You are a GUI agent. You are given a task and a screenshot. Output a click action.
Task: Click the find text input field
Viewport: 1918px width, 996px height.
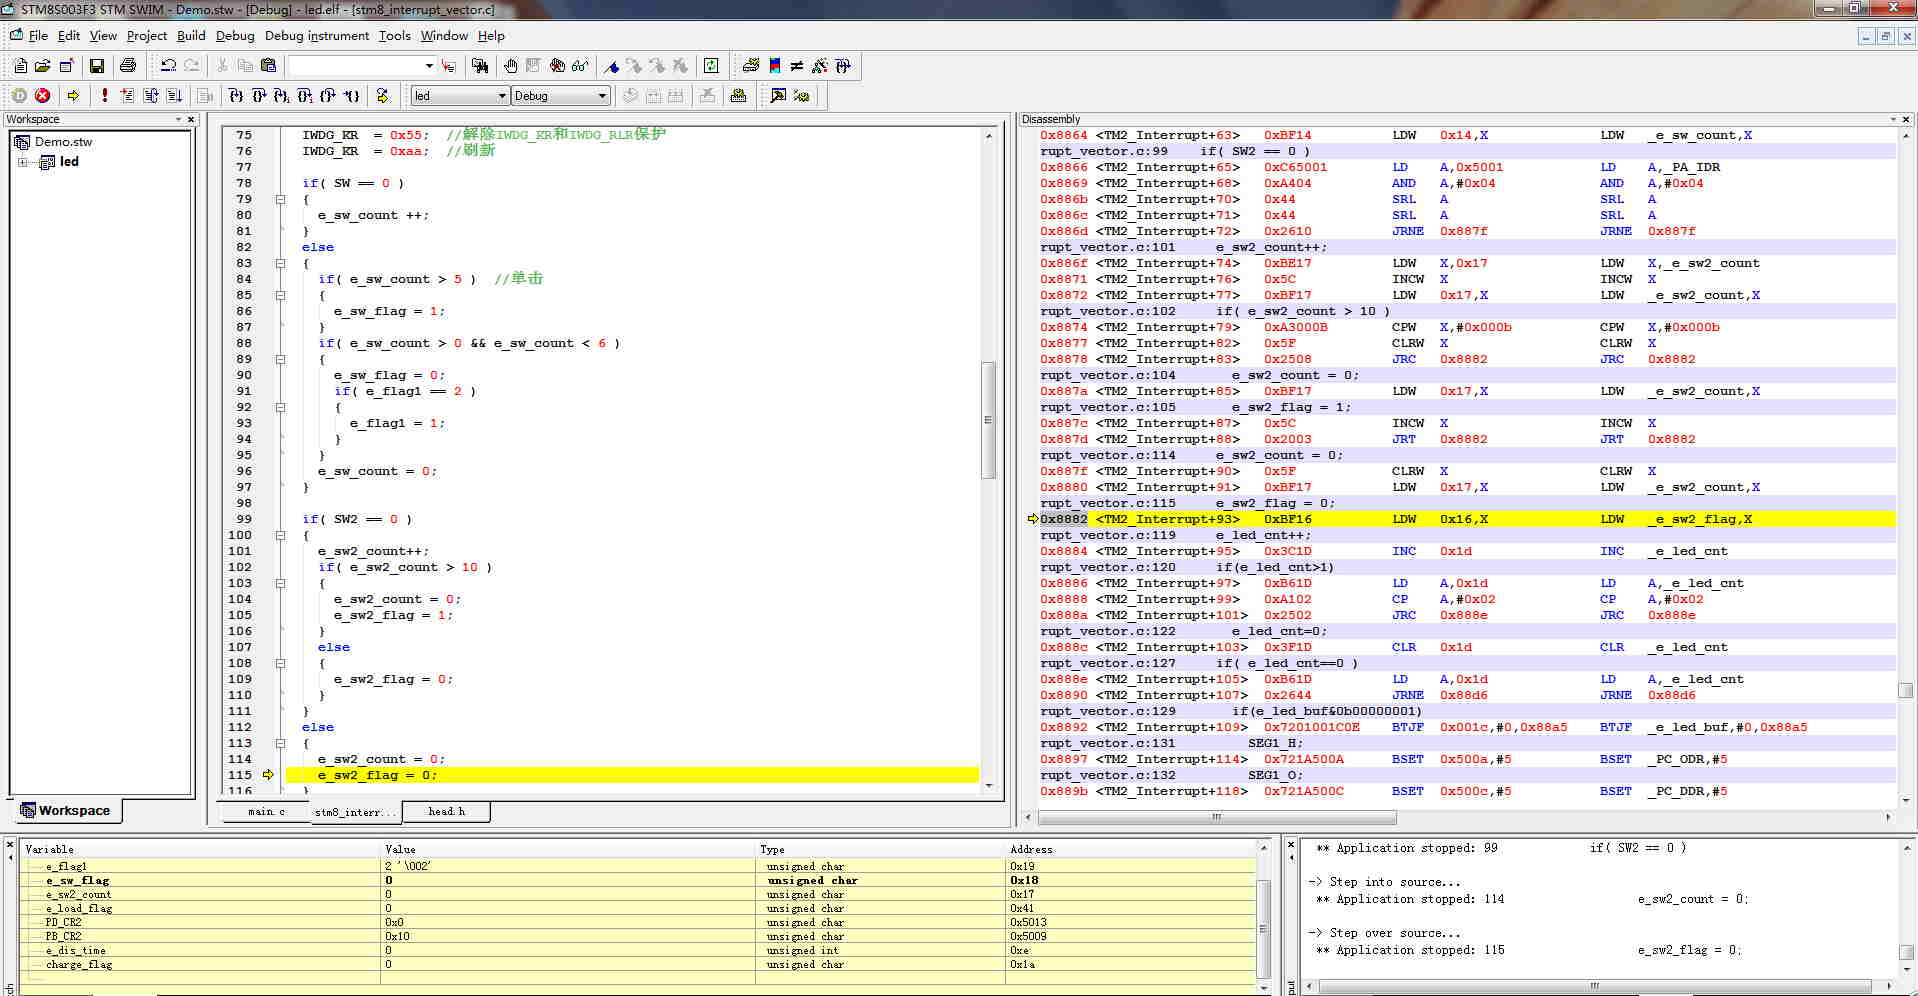click(355, 66)
